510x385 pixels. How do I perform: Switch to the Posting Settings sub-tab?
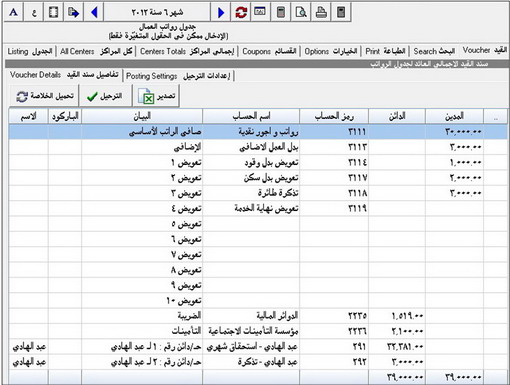(x=178, y=76)
